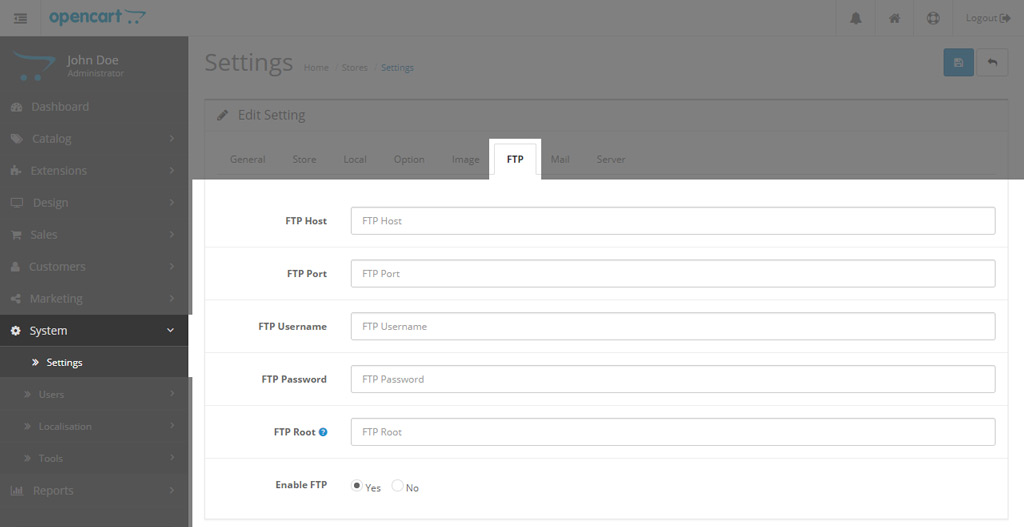Click into the FTP Port field
This screenshot has width=1024, height=527.
[673, 274]
